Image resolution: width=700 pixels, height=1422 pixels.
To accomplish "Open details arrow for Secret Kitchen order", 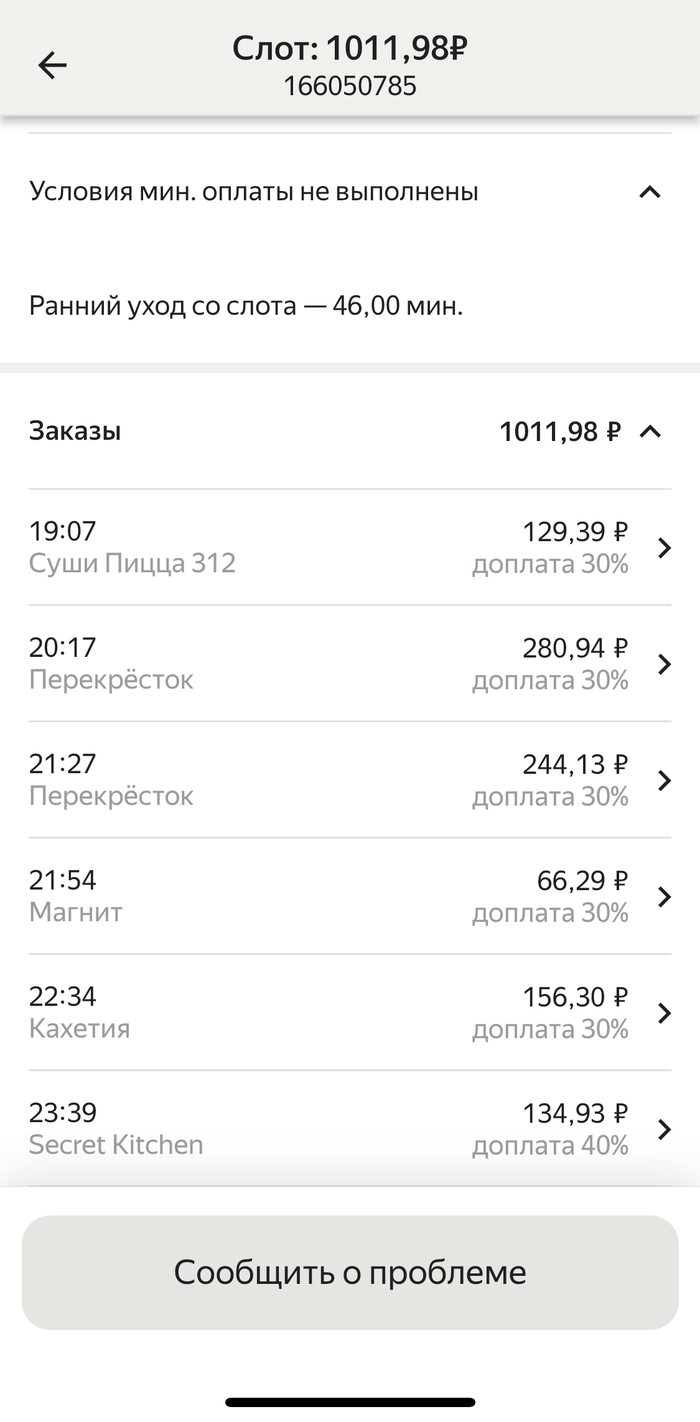I will (664, 1129).
